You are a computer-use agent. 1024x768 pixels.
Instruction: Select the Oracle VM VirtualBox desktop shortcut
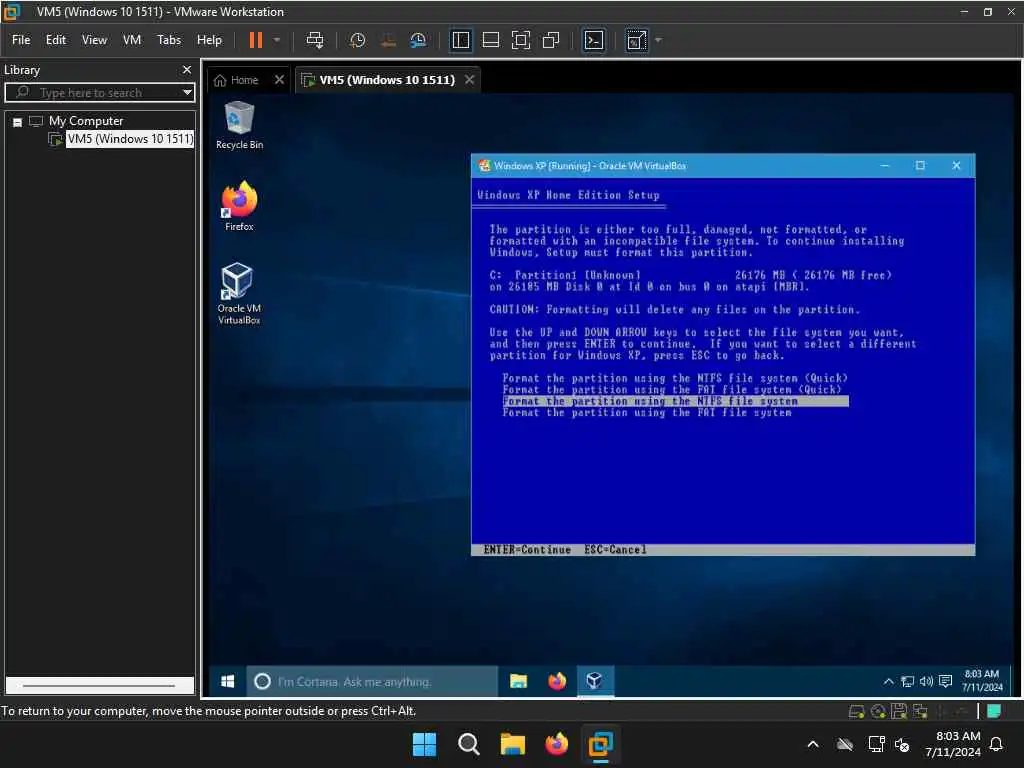pyautogui.click(x=239, y=293)
